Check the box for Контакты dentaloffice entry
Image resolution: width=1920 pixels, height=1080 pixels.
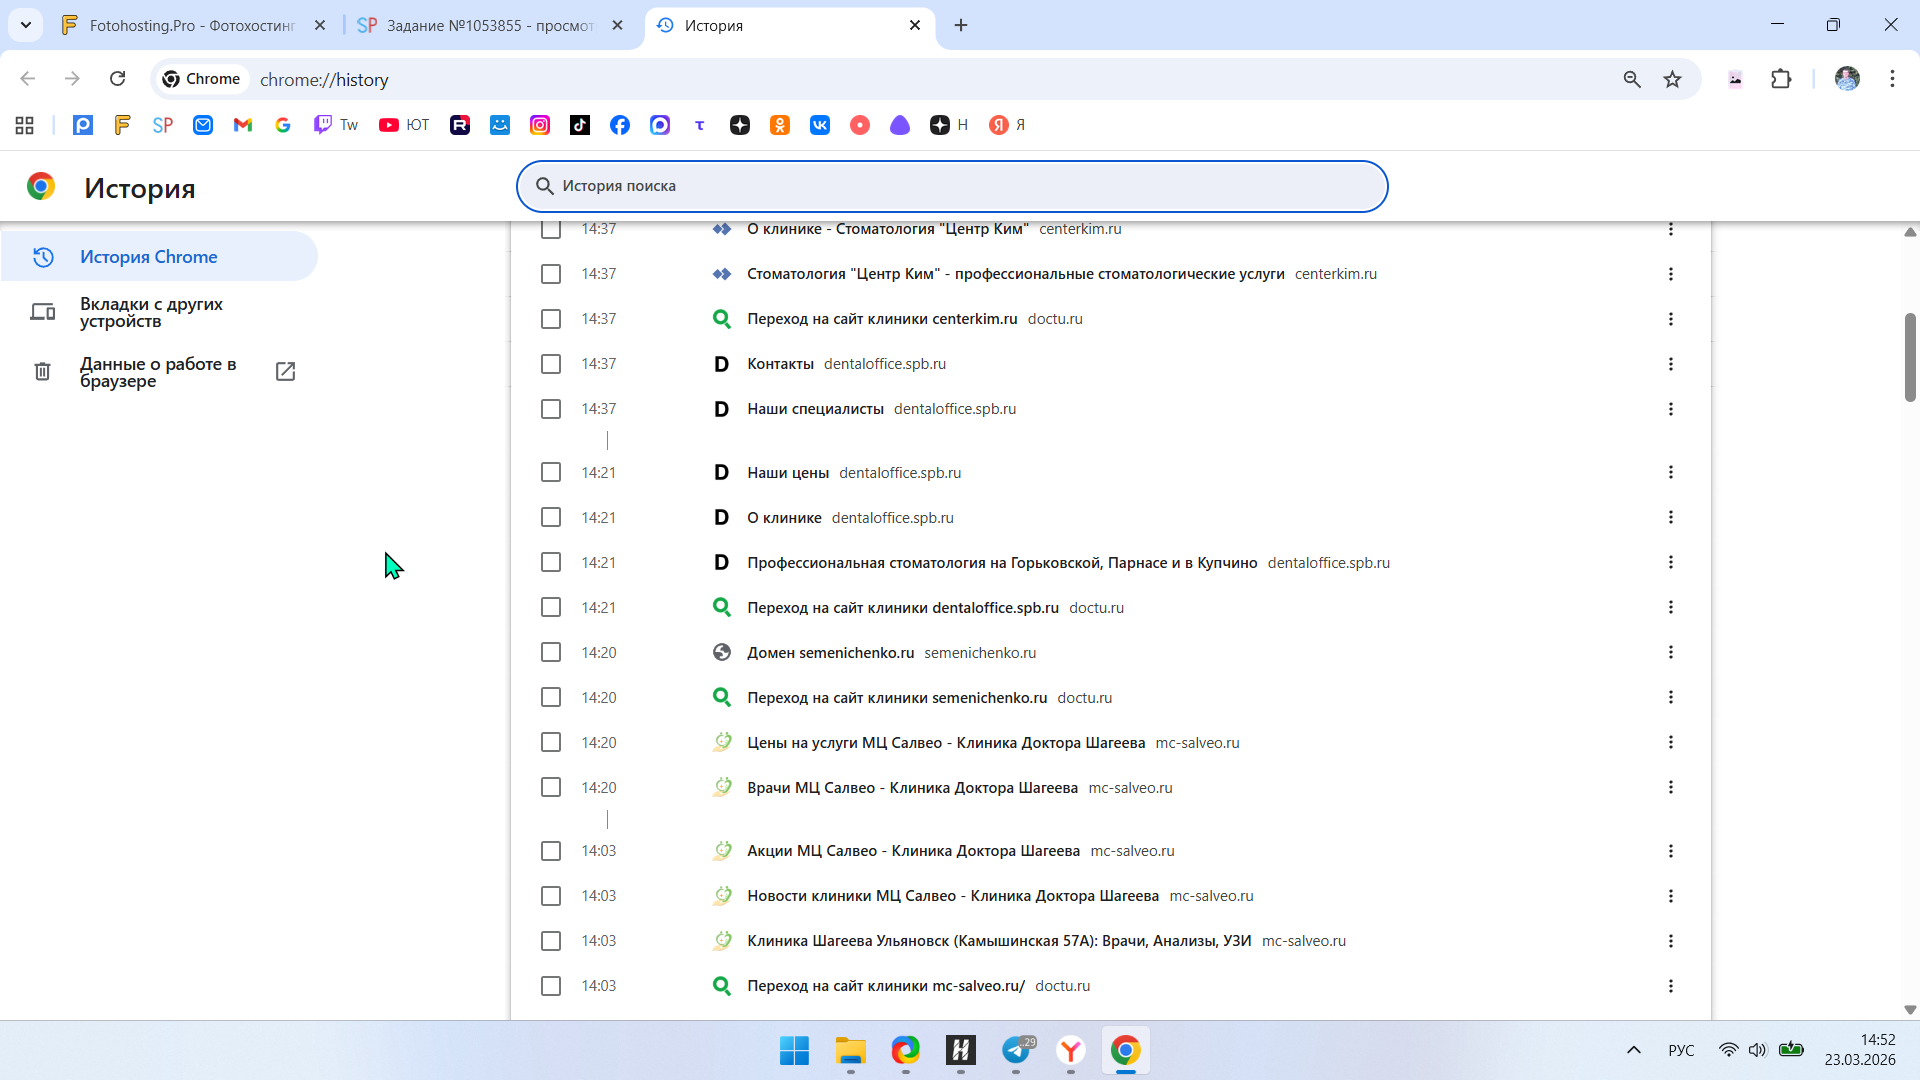551,364
